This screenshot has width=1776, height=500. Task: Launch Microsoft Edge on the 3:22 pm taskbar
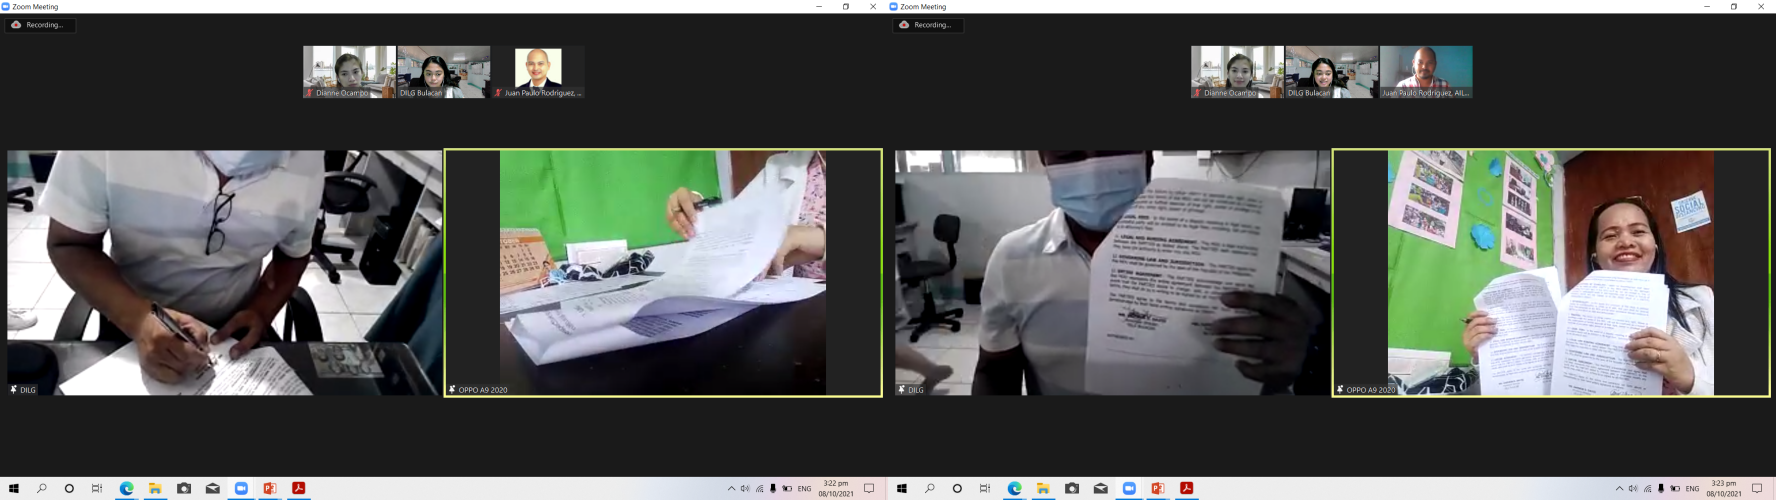(126, 489)
